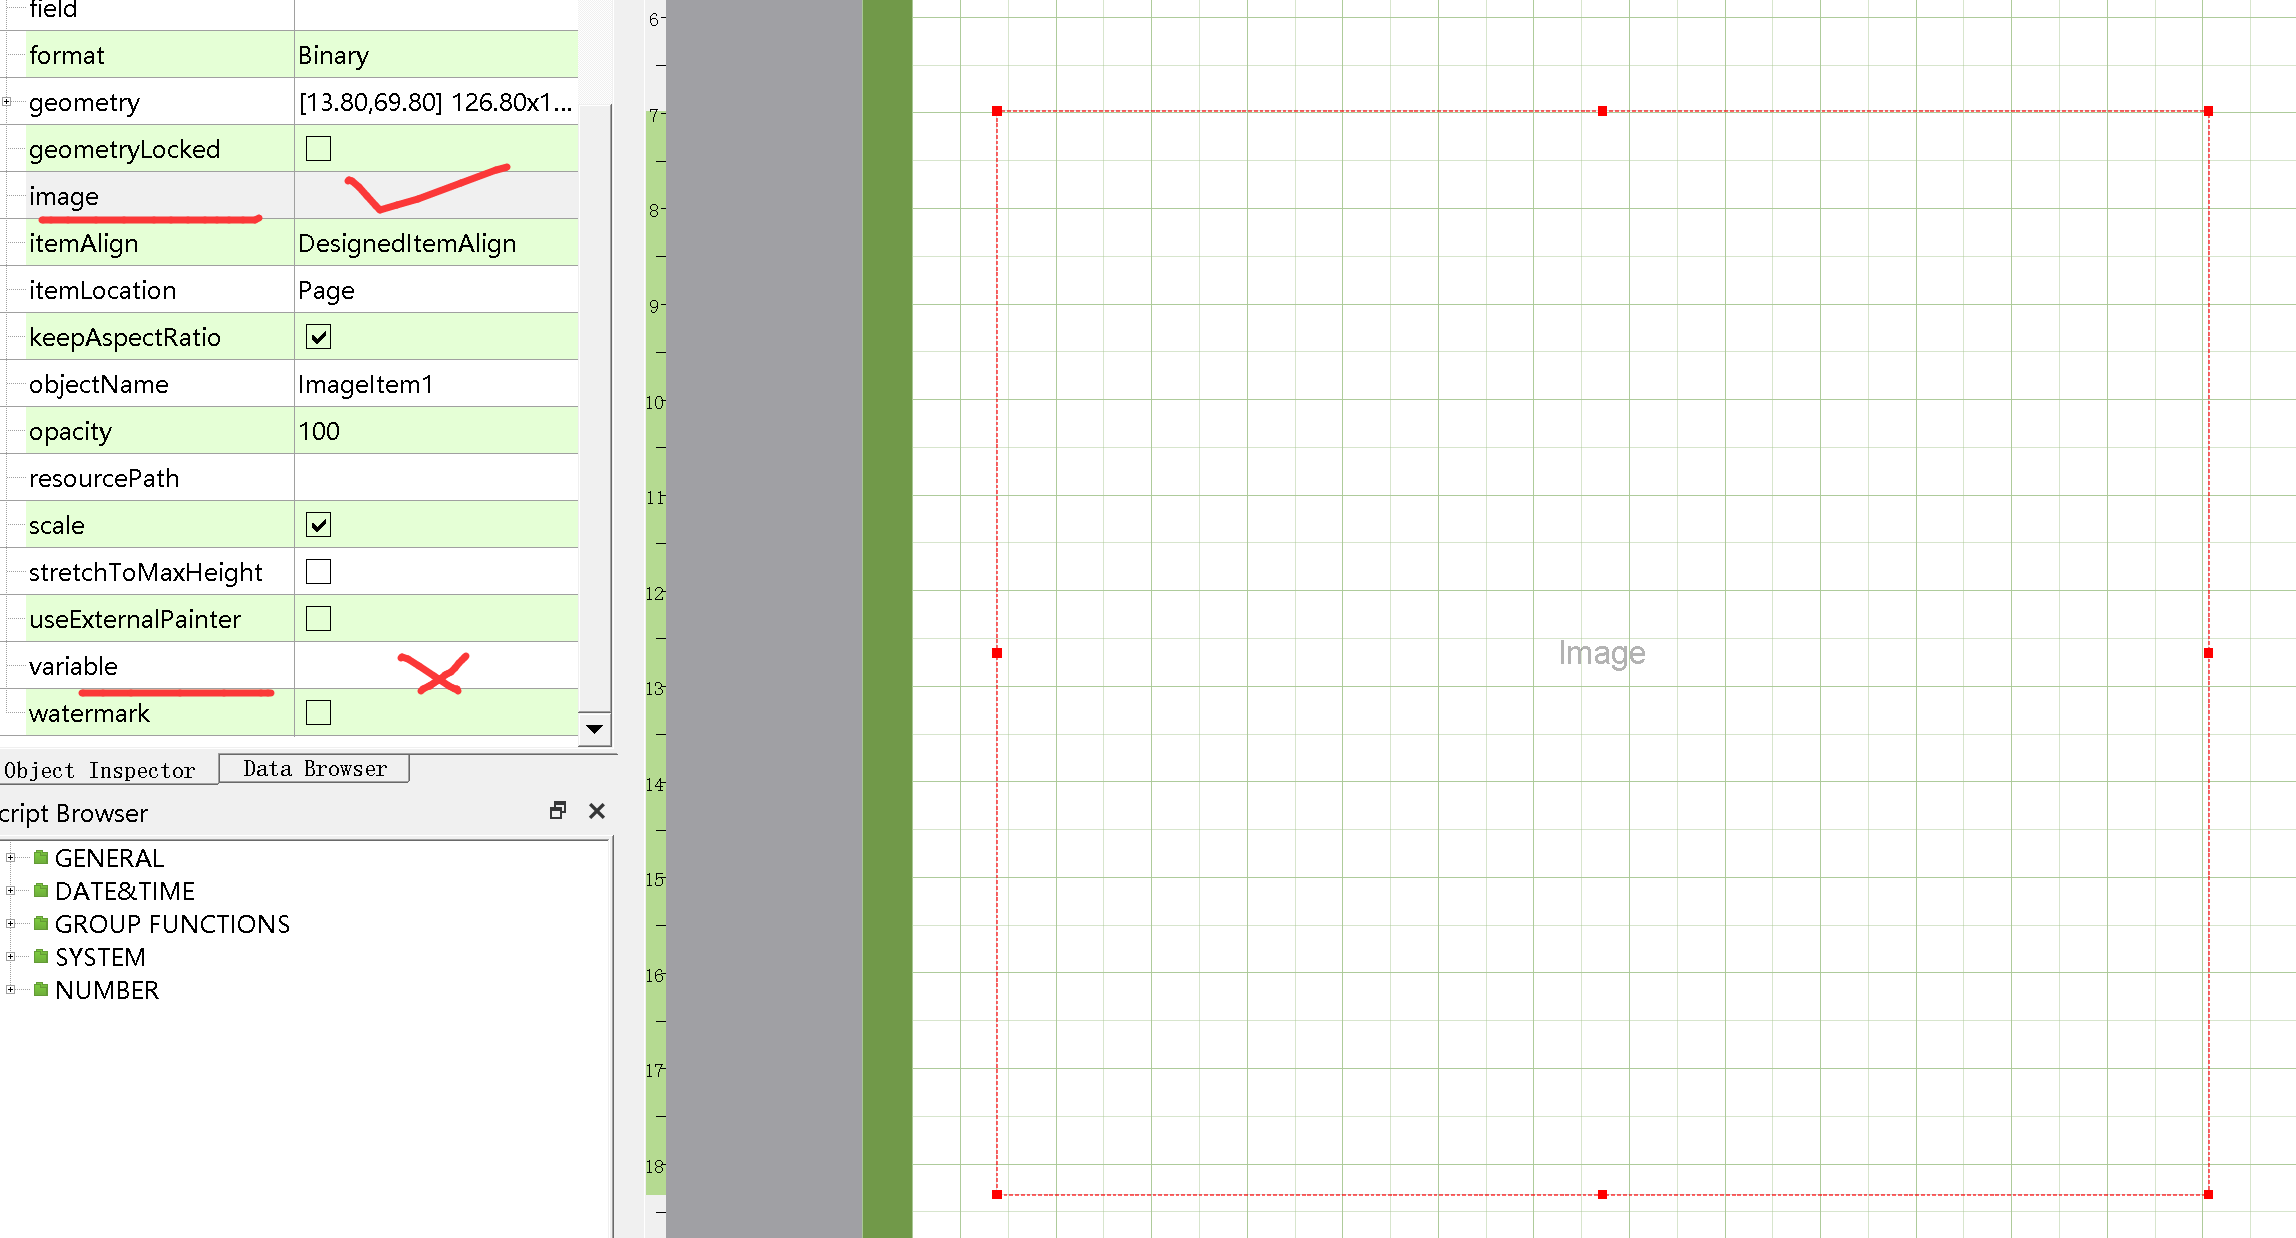Click the SYSTEM folder icon

click(40, 956)
